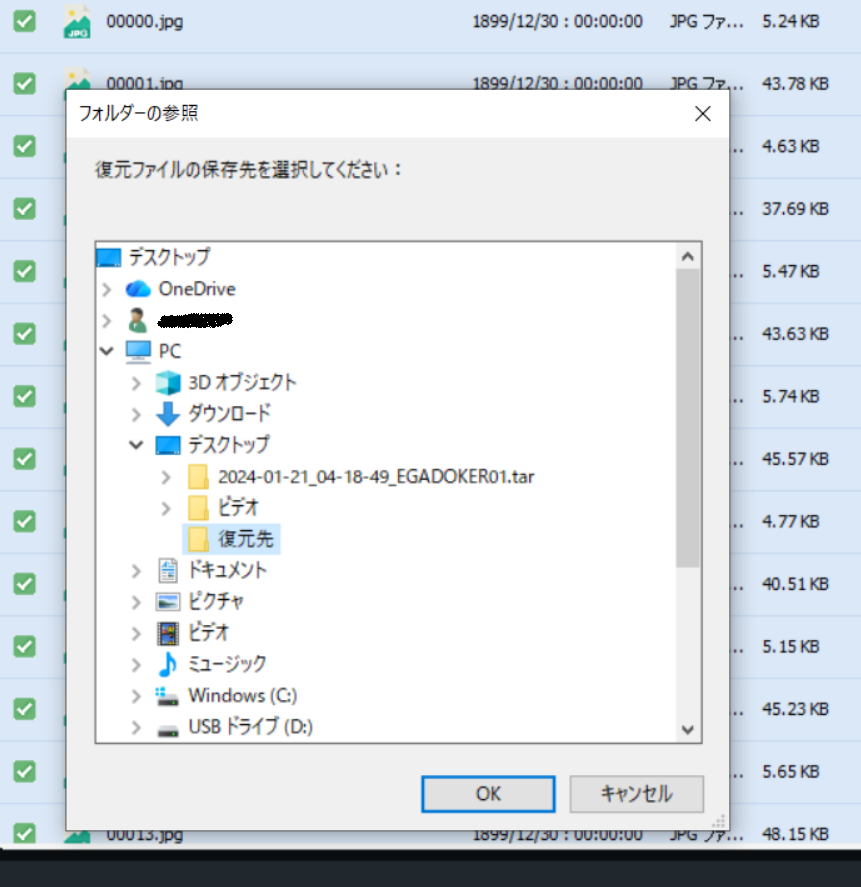Select the ミュージック music note icon
The width and height of the screenshot is (861, 887).
coord(168,664)
